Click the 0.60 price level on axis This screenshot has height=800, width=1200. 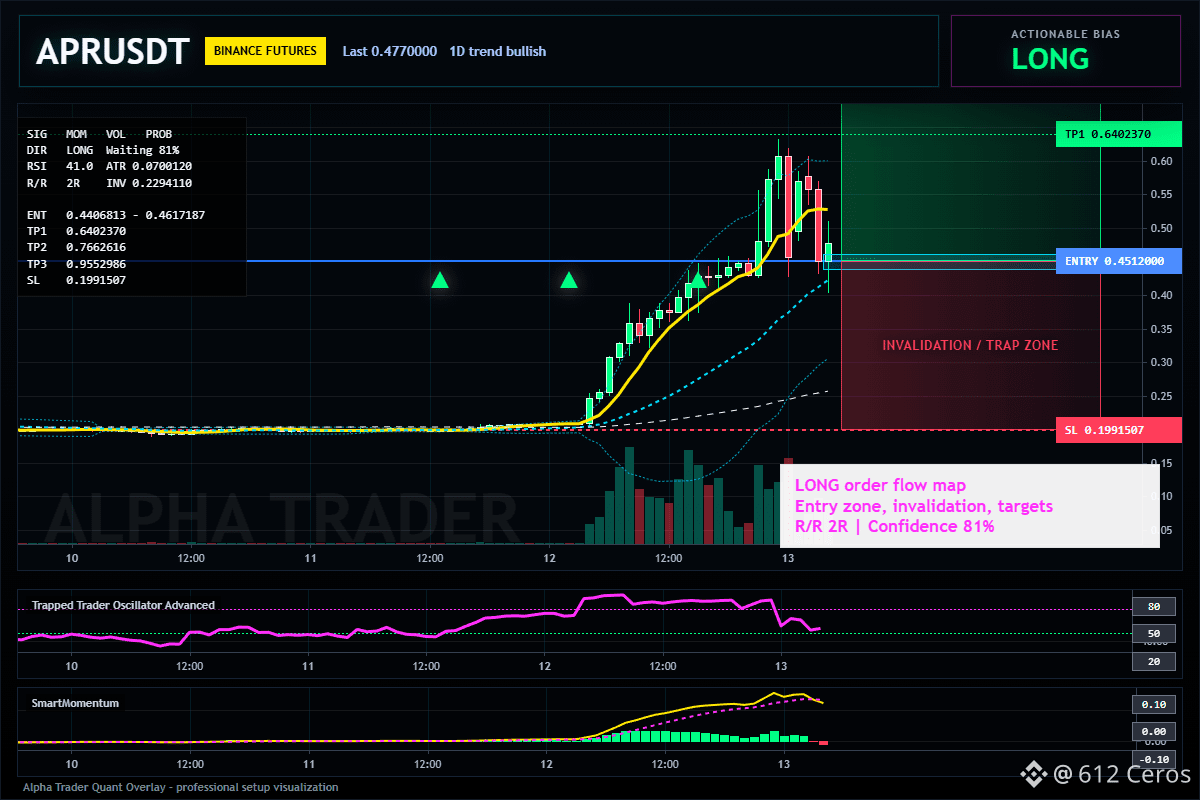click(1161, 161)
